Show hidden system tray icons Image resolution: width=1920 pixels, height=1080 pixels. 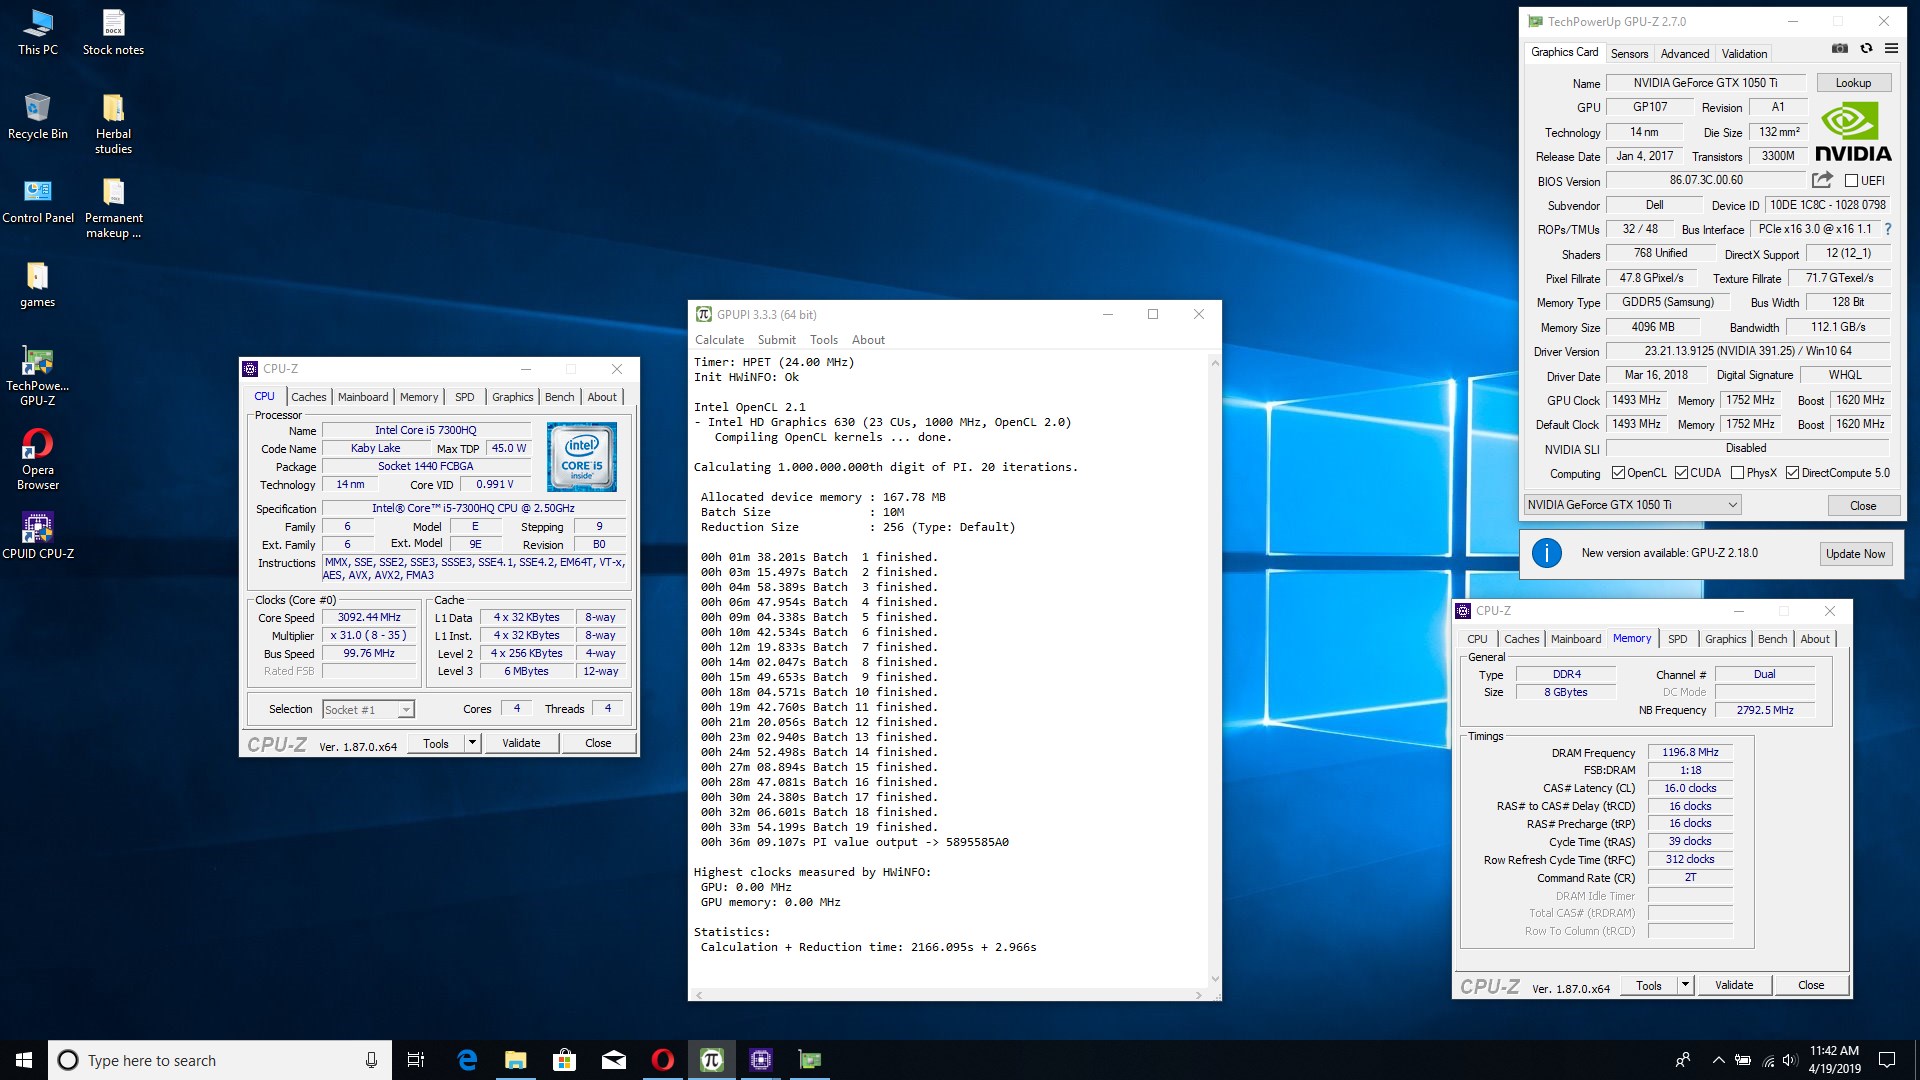coord(1718,1060)
